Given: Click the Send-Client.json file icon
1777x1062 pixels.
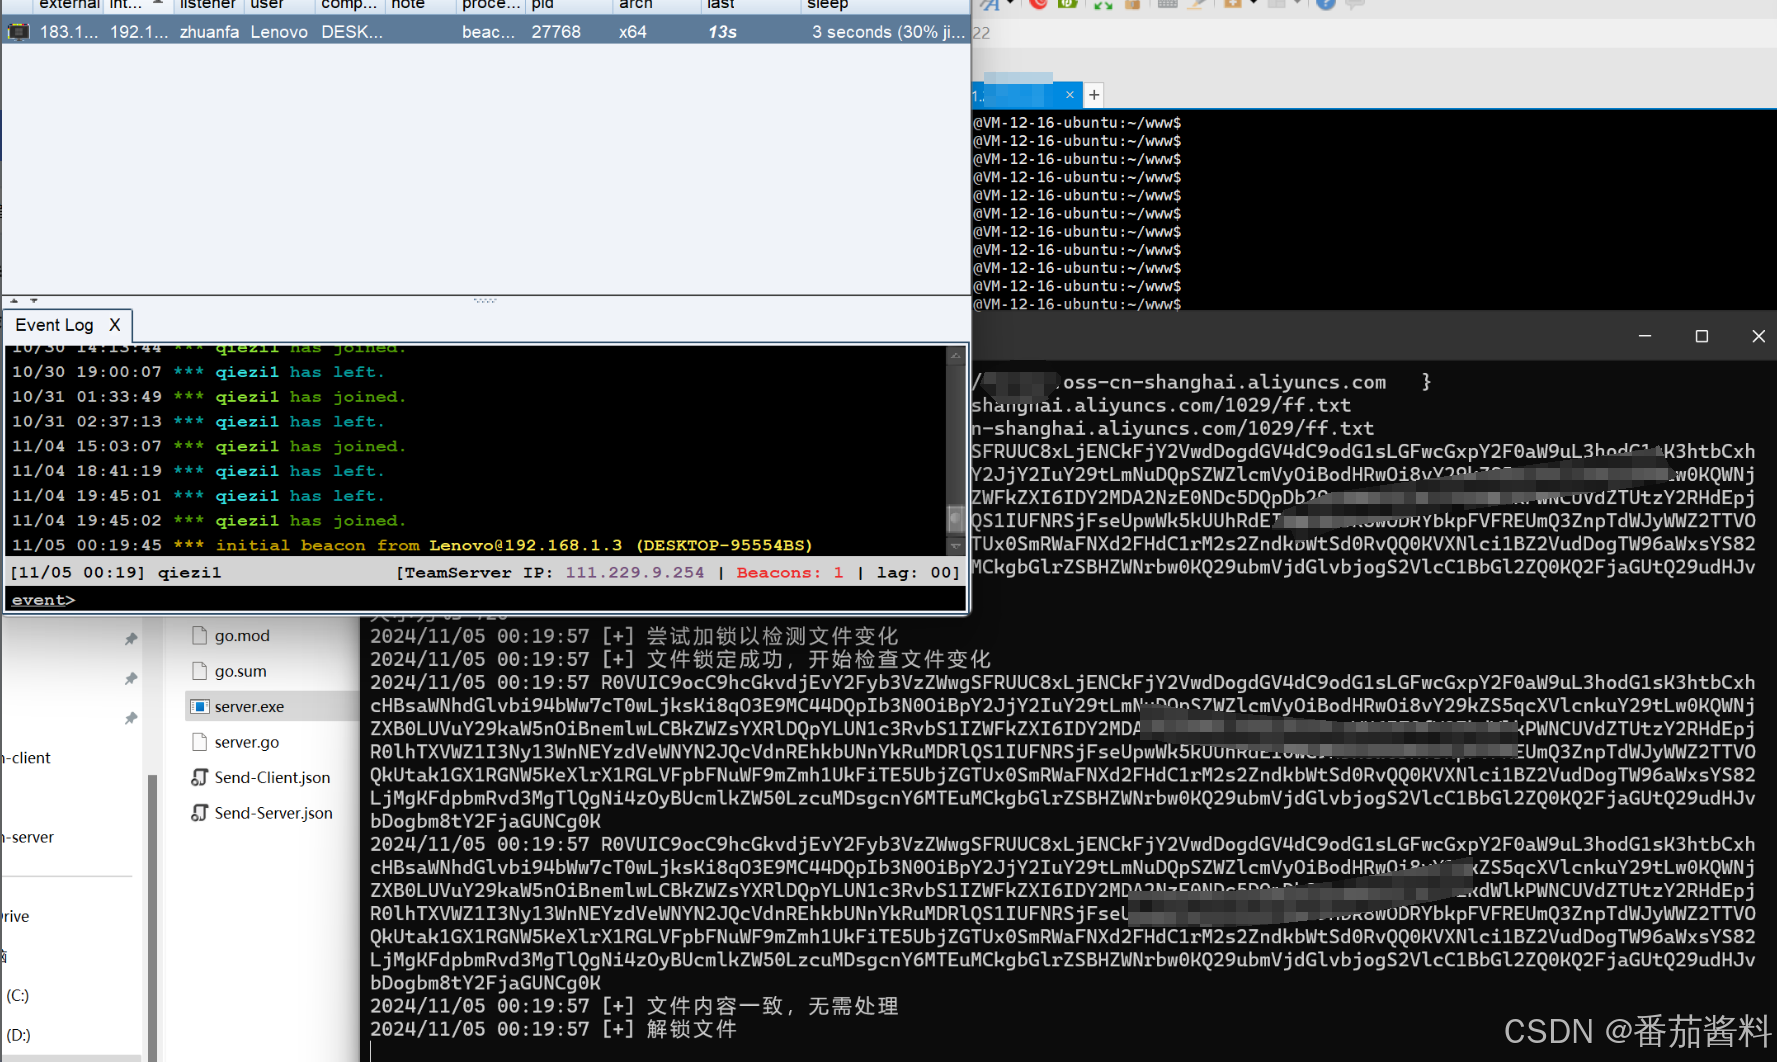Looking at the screenshot, I should (199, 777).
